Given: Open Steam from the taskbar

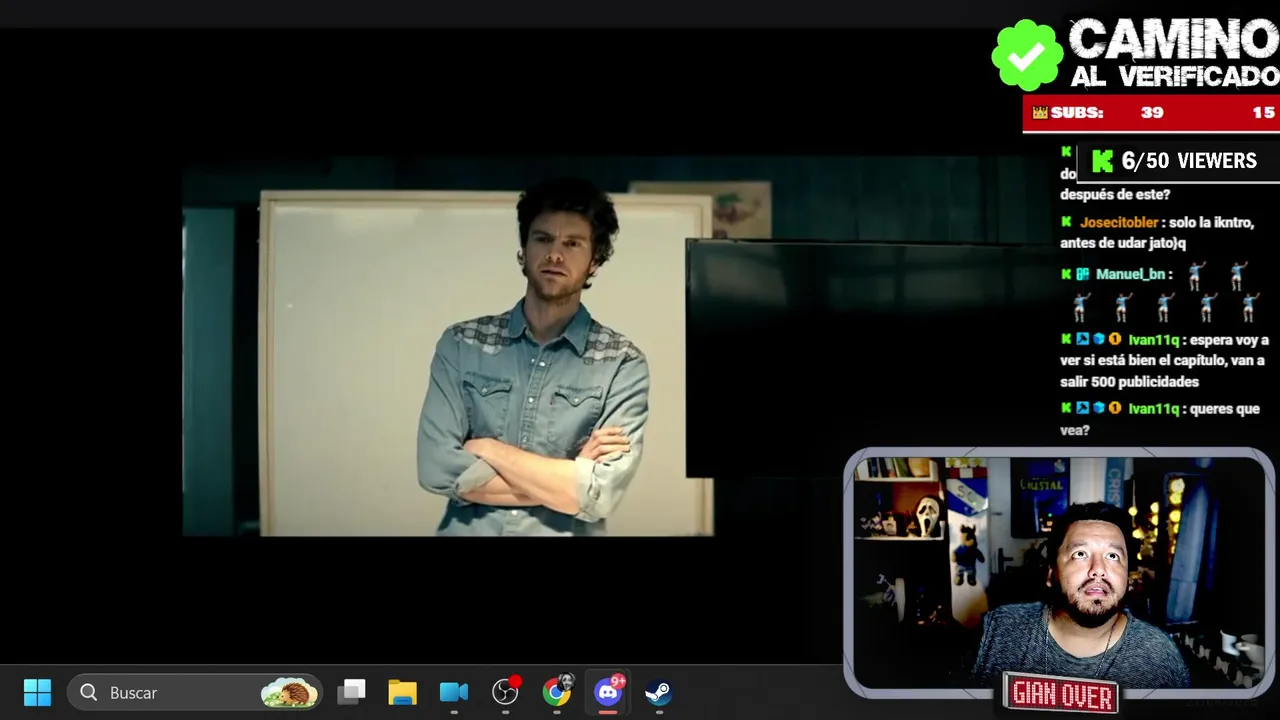Looking at the screenshot, I should (x=658, y=692).
